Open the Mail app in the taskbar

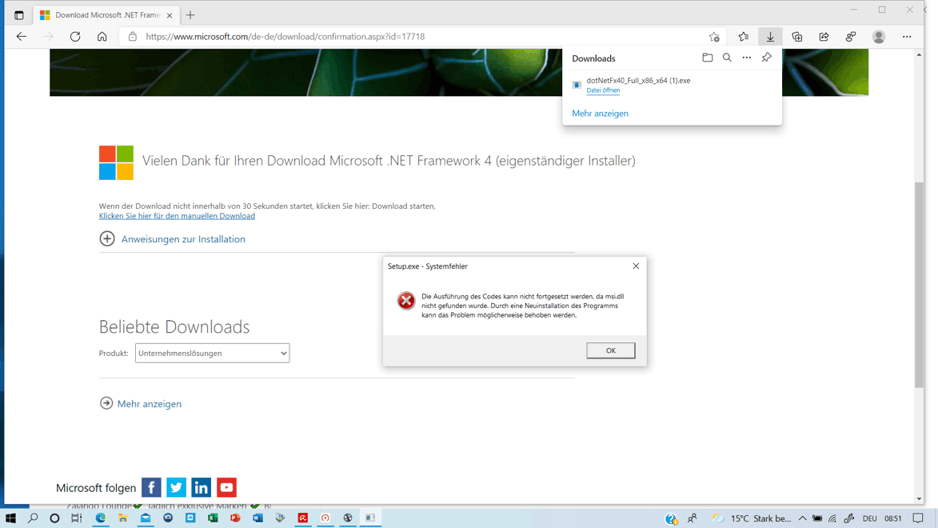[145, 518]
